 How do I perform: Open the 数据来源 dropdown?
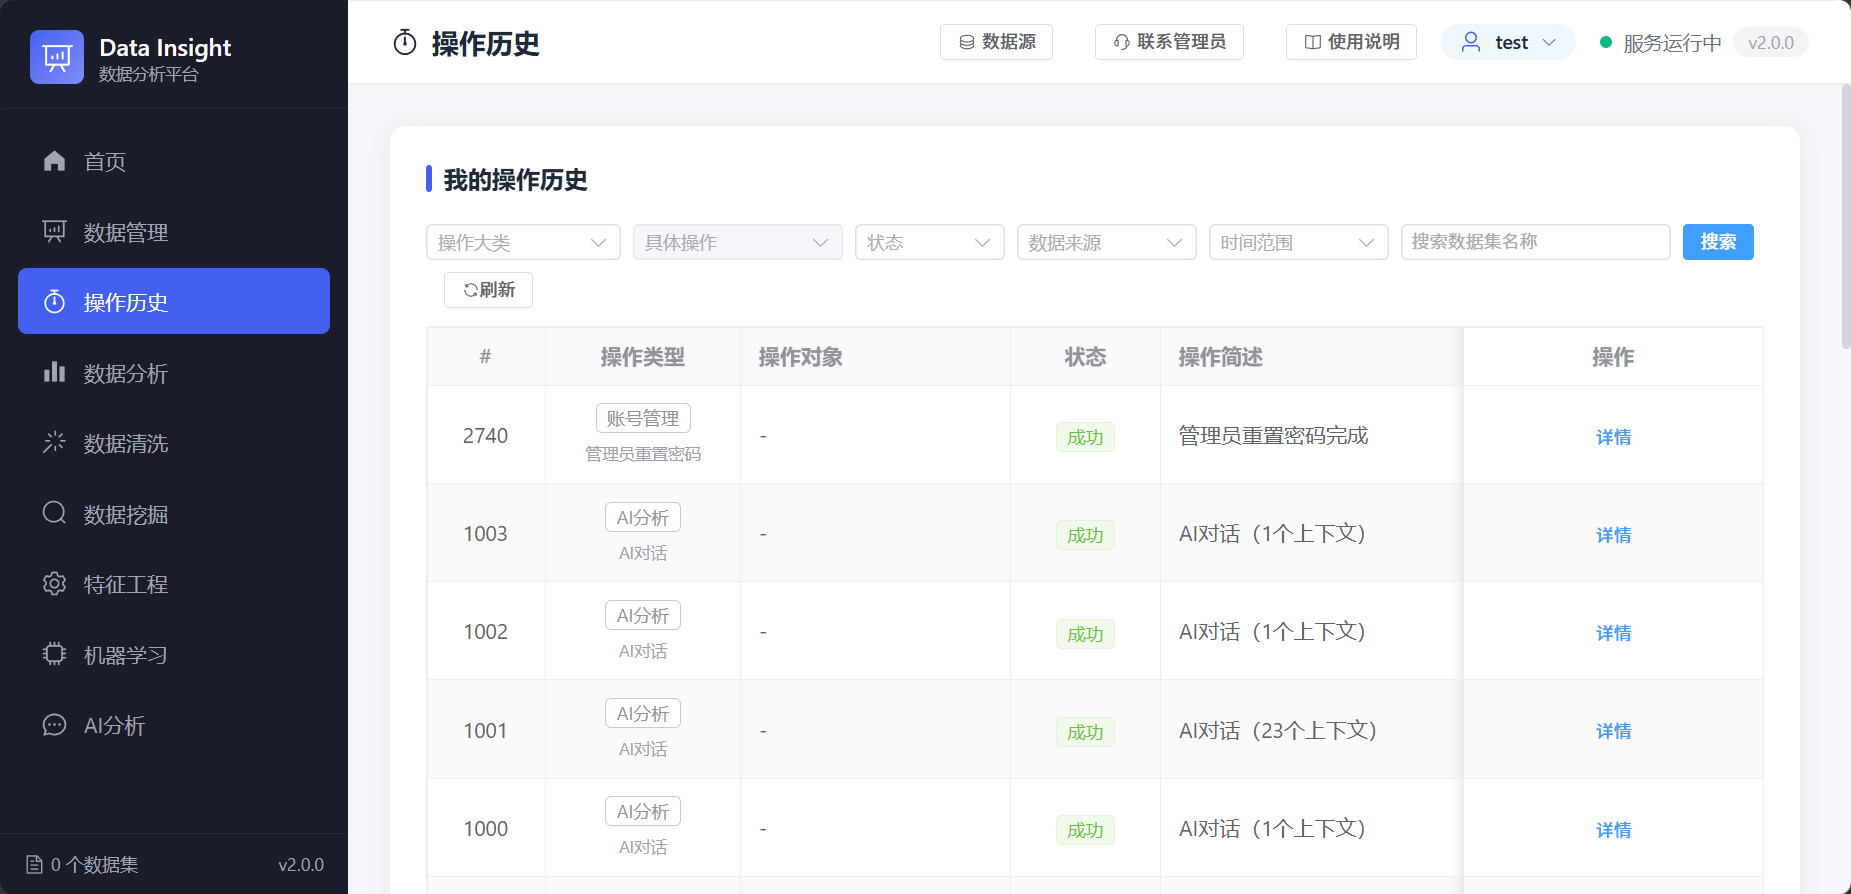click(x=1106, y=242)
